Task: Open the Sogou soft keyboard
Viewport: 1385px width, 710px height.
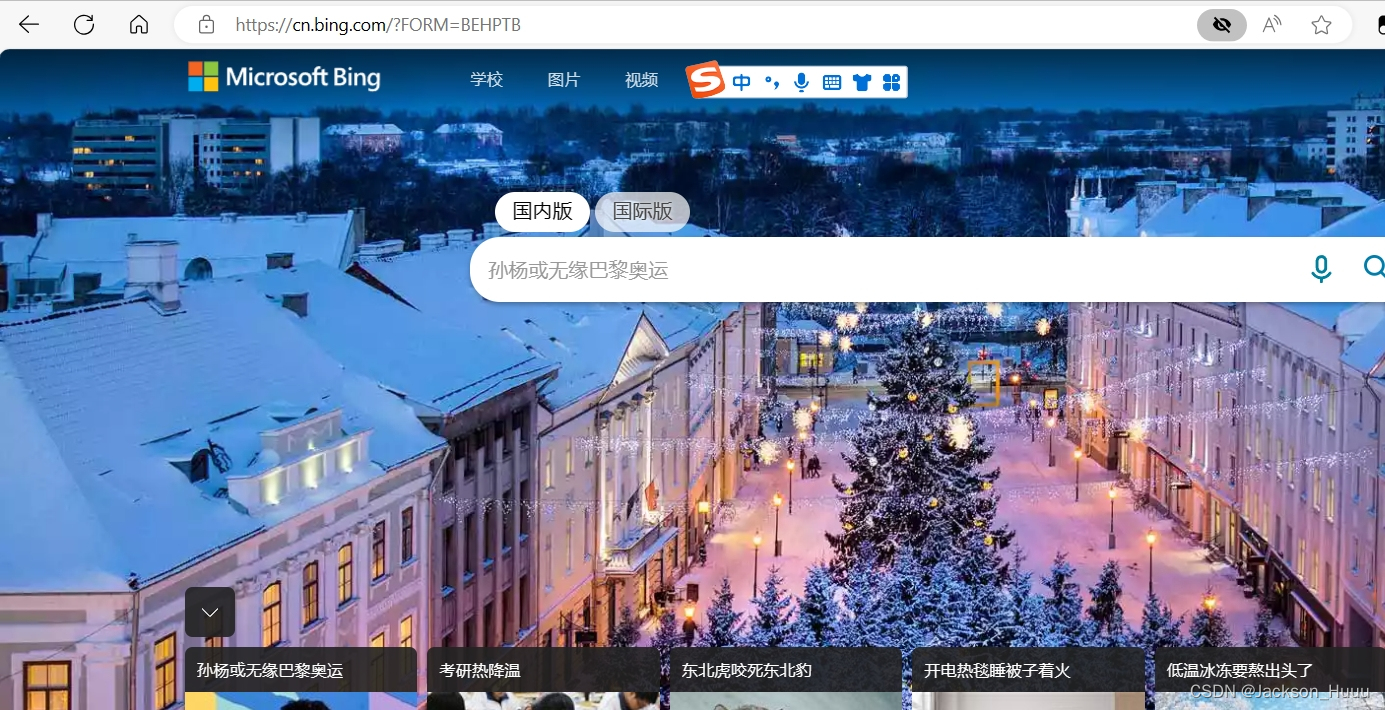Action: point(831,82)
